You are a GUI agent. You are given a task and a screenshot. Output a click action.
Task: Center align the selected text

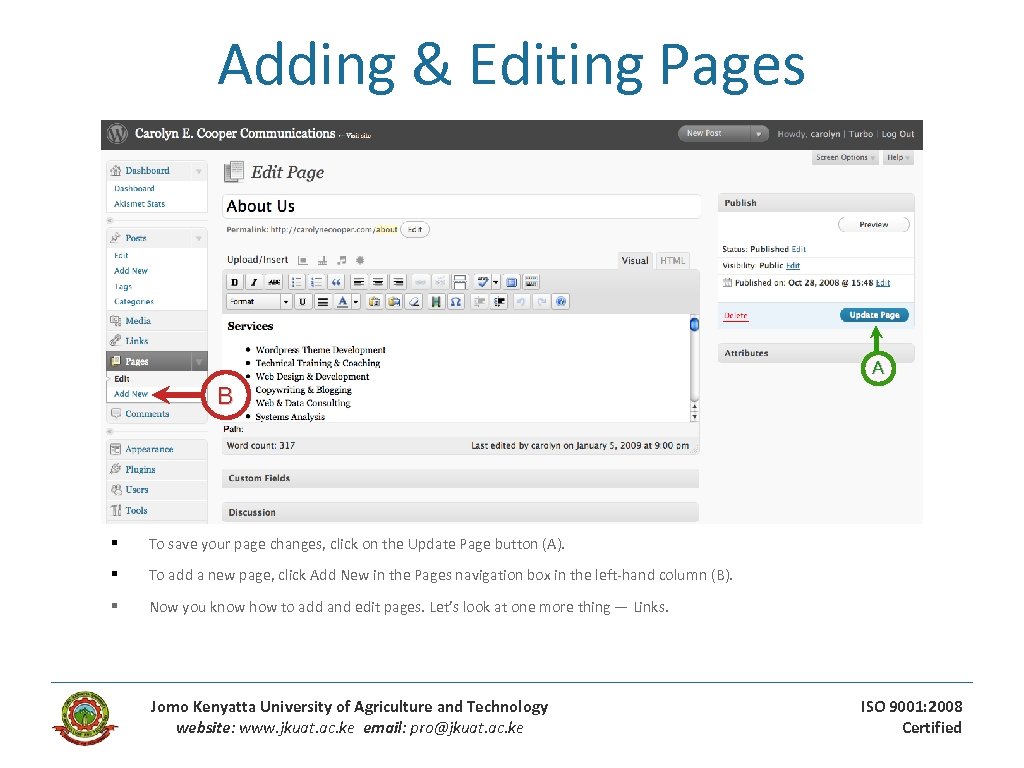pos(378,282)
